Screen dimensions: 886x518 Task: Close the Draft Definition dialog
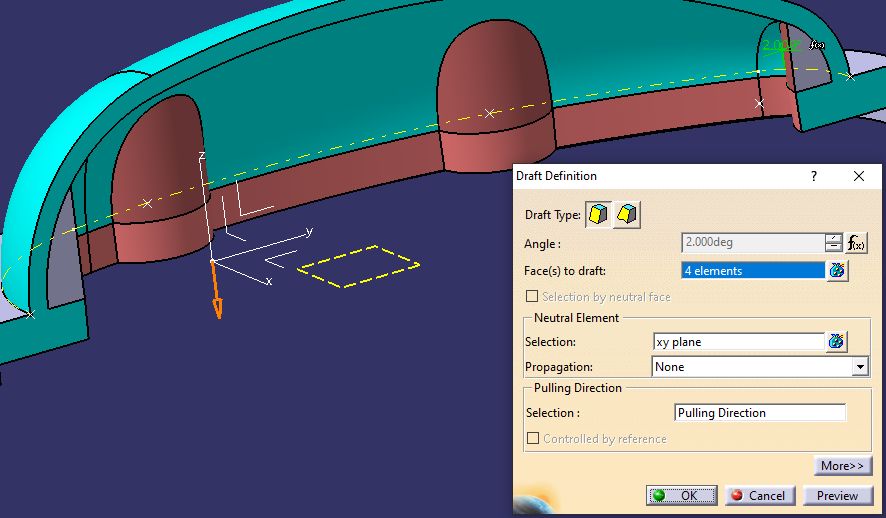(859, 176)
